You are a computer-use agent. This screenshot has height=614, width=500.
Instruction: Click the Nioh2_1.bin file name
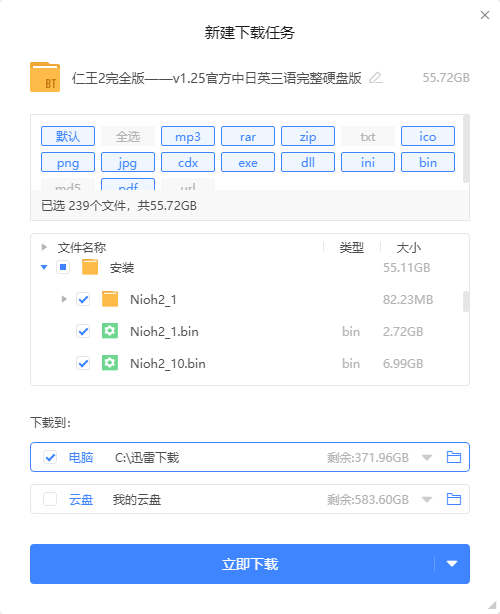tap(164, 332)
